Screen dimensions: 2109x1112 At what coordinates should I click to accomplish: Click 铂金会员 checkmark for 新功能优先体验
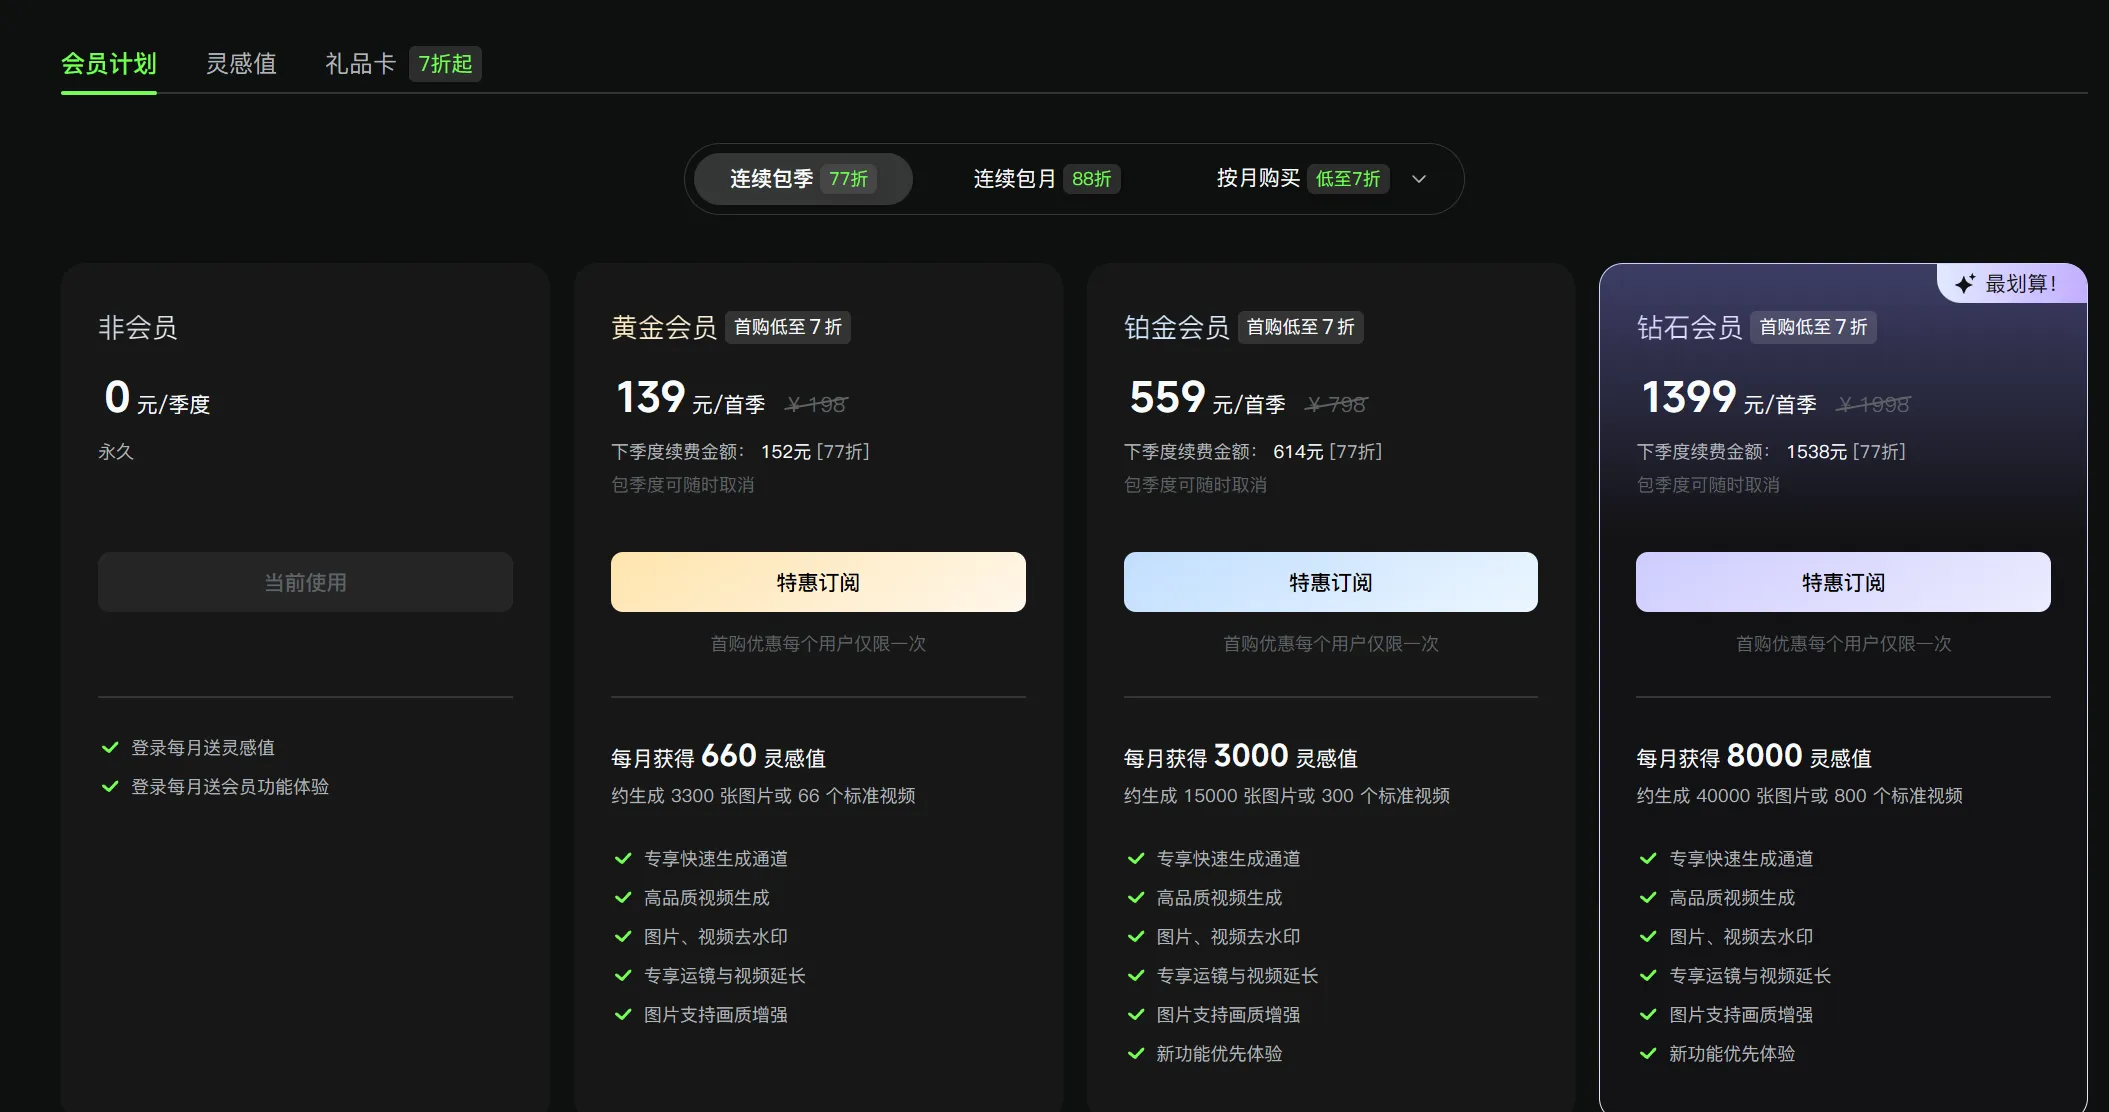pos(1136,1053)
